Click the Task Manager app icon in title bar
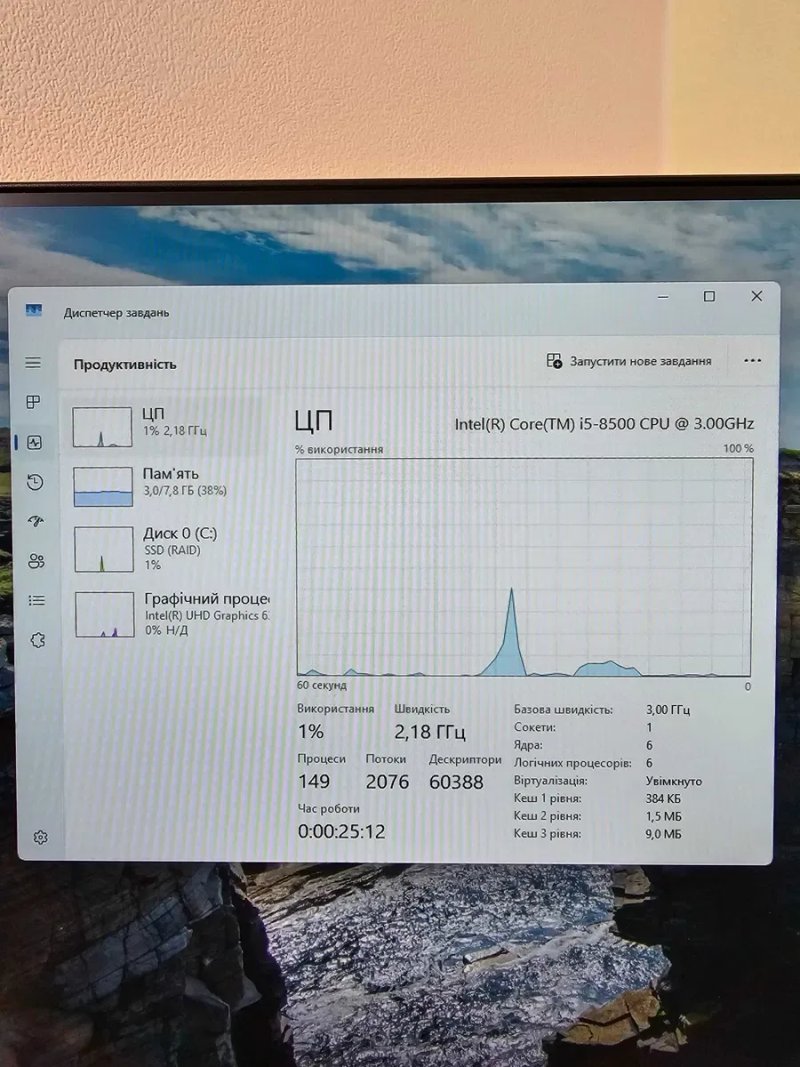Image resolution: width=800 pixels, height=1067 pixels. tap(34, 311)
